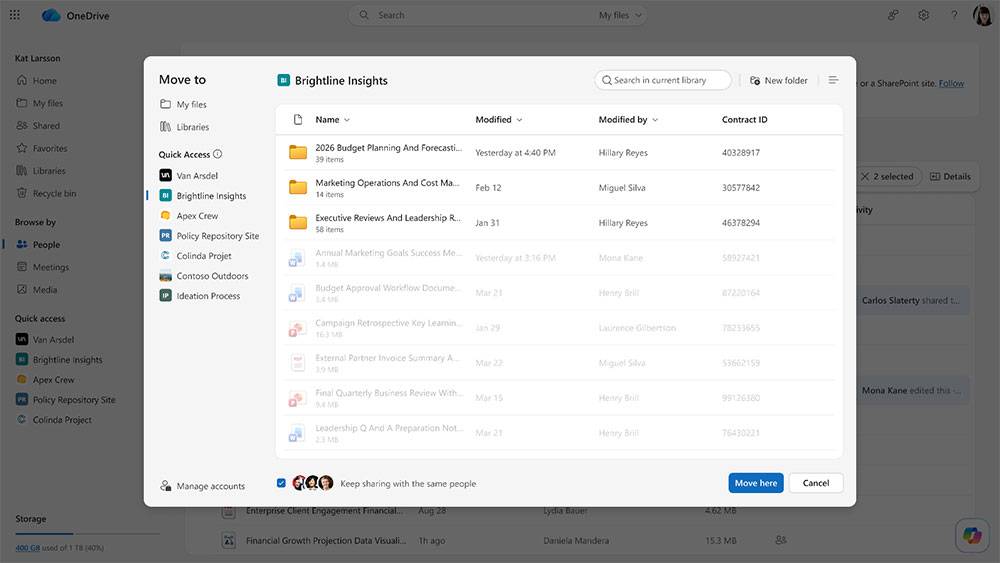Image resolution: width=1000 pixels, height=563 pixels.
Task: Click the Move here button
Action: [x=756, y=483]
